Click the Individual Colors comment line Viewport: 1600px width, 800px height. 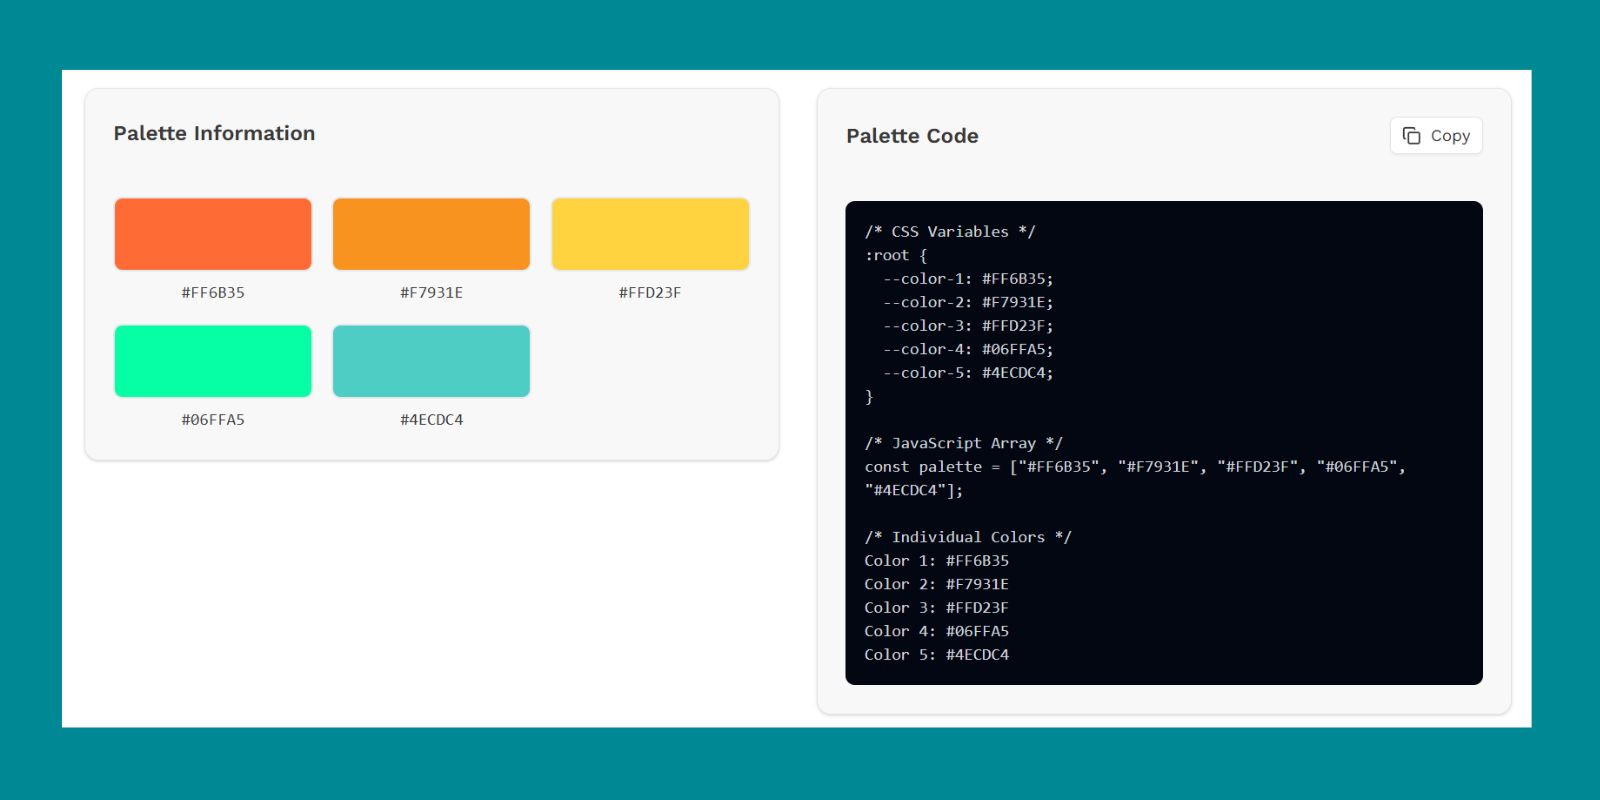967,537
